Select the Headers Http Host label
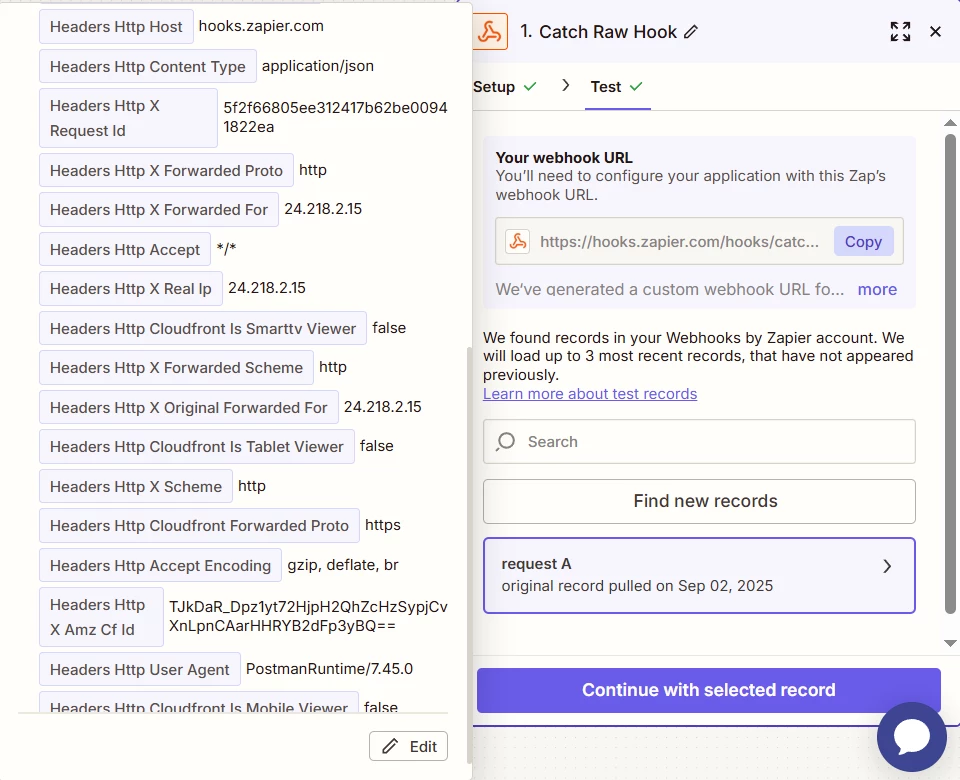960x780 pixels. 116,27
